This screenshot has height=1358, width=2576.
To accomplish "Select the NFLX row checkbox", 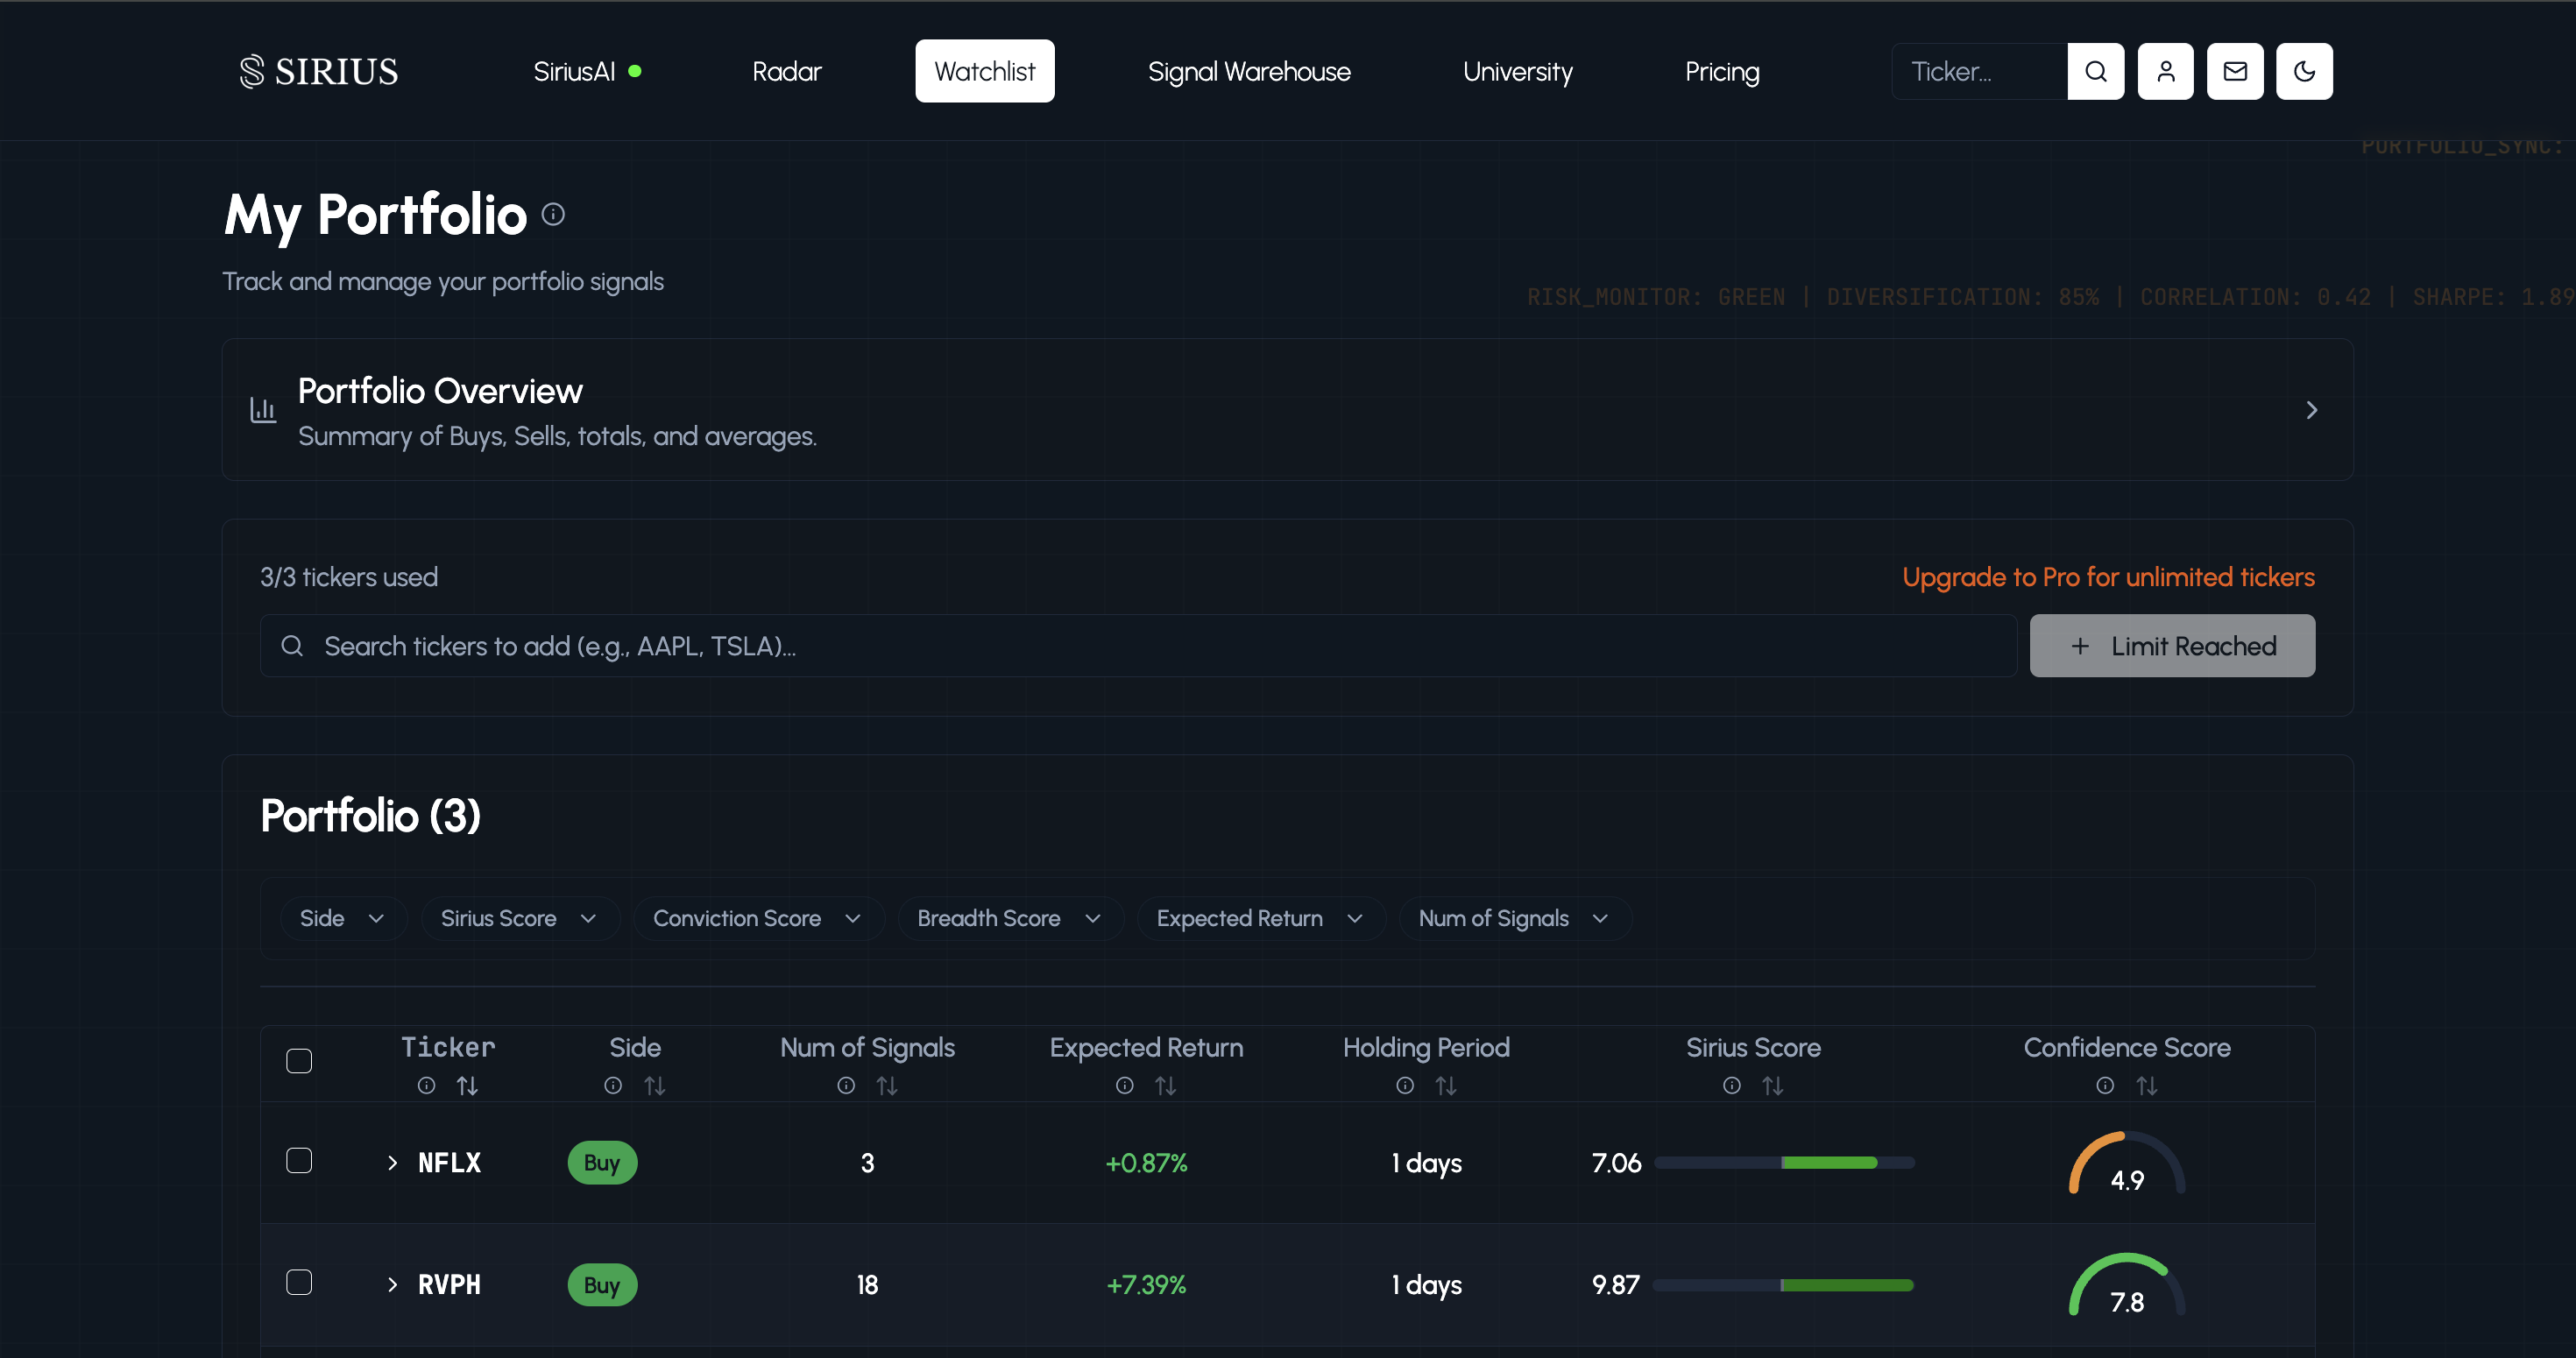I will (299, 1160).
